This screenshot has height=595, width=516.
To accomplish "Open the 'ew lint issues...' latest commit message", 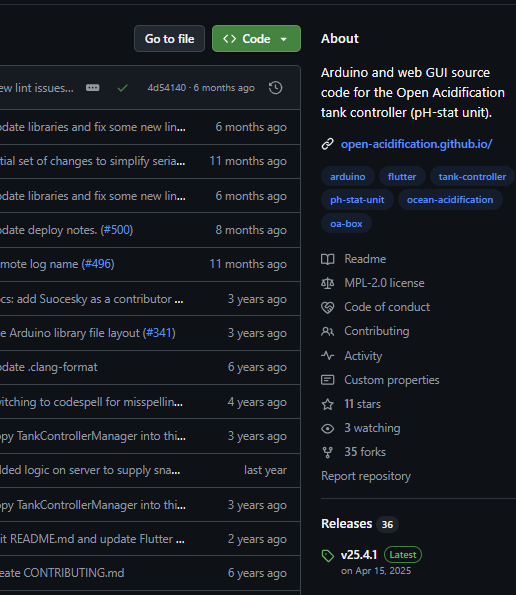I will (x=37, y=88).
